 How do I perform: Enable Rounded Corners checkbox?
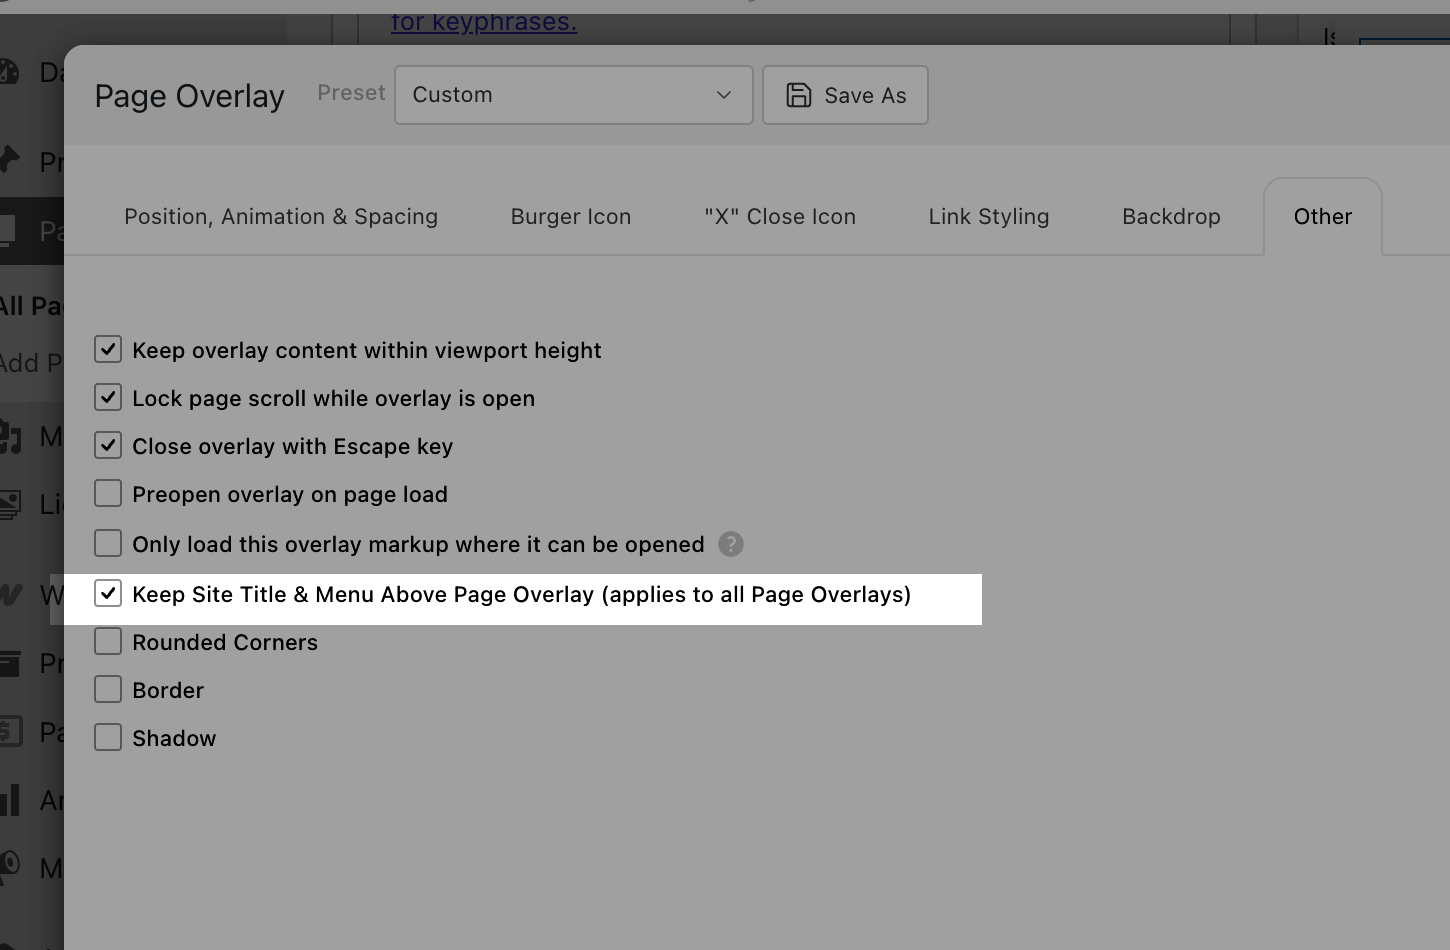tap(108, 641)
